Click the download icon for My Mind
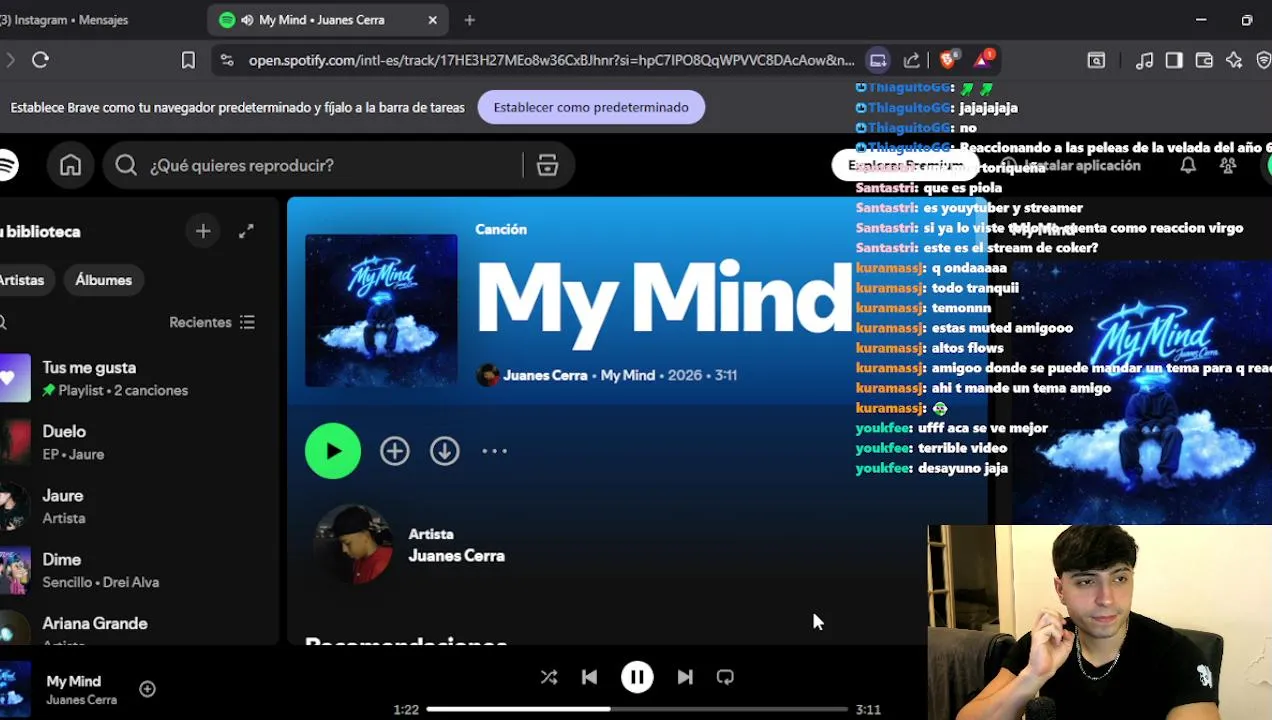 pos(445,451)
